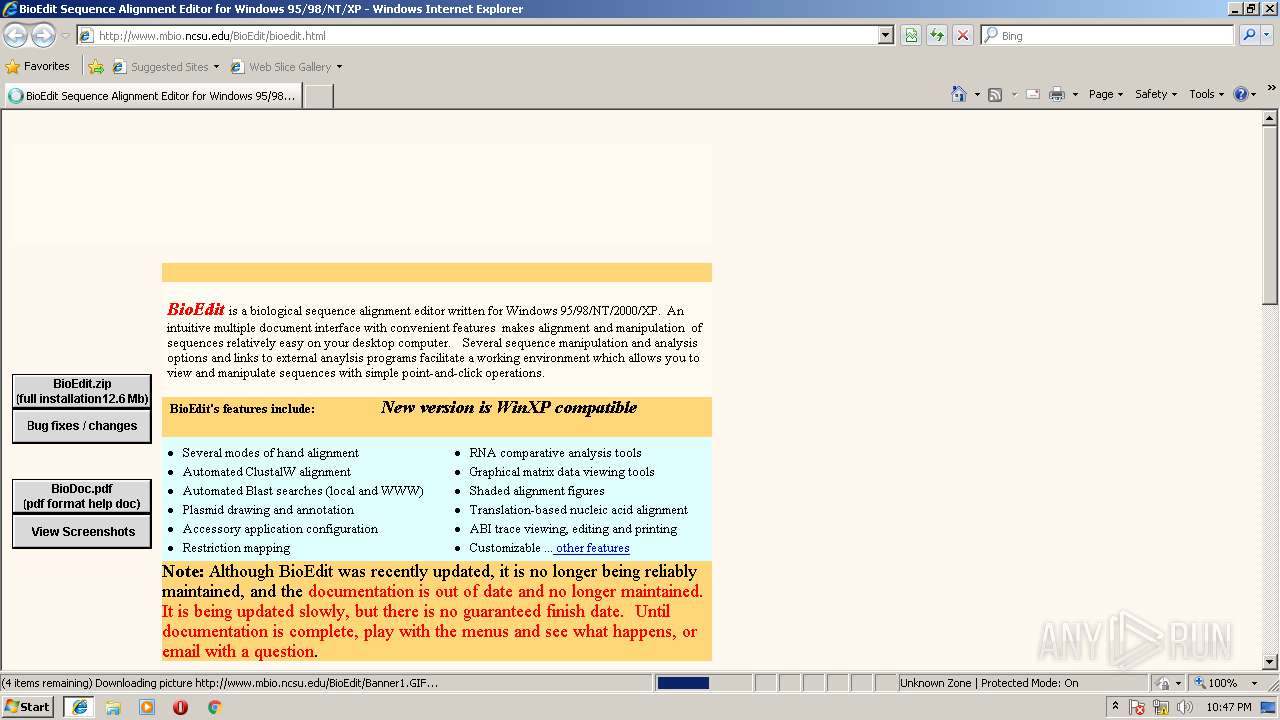Open the Safety menu
This screenshot has height=720, width=1280.
pos(1155,94)
